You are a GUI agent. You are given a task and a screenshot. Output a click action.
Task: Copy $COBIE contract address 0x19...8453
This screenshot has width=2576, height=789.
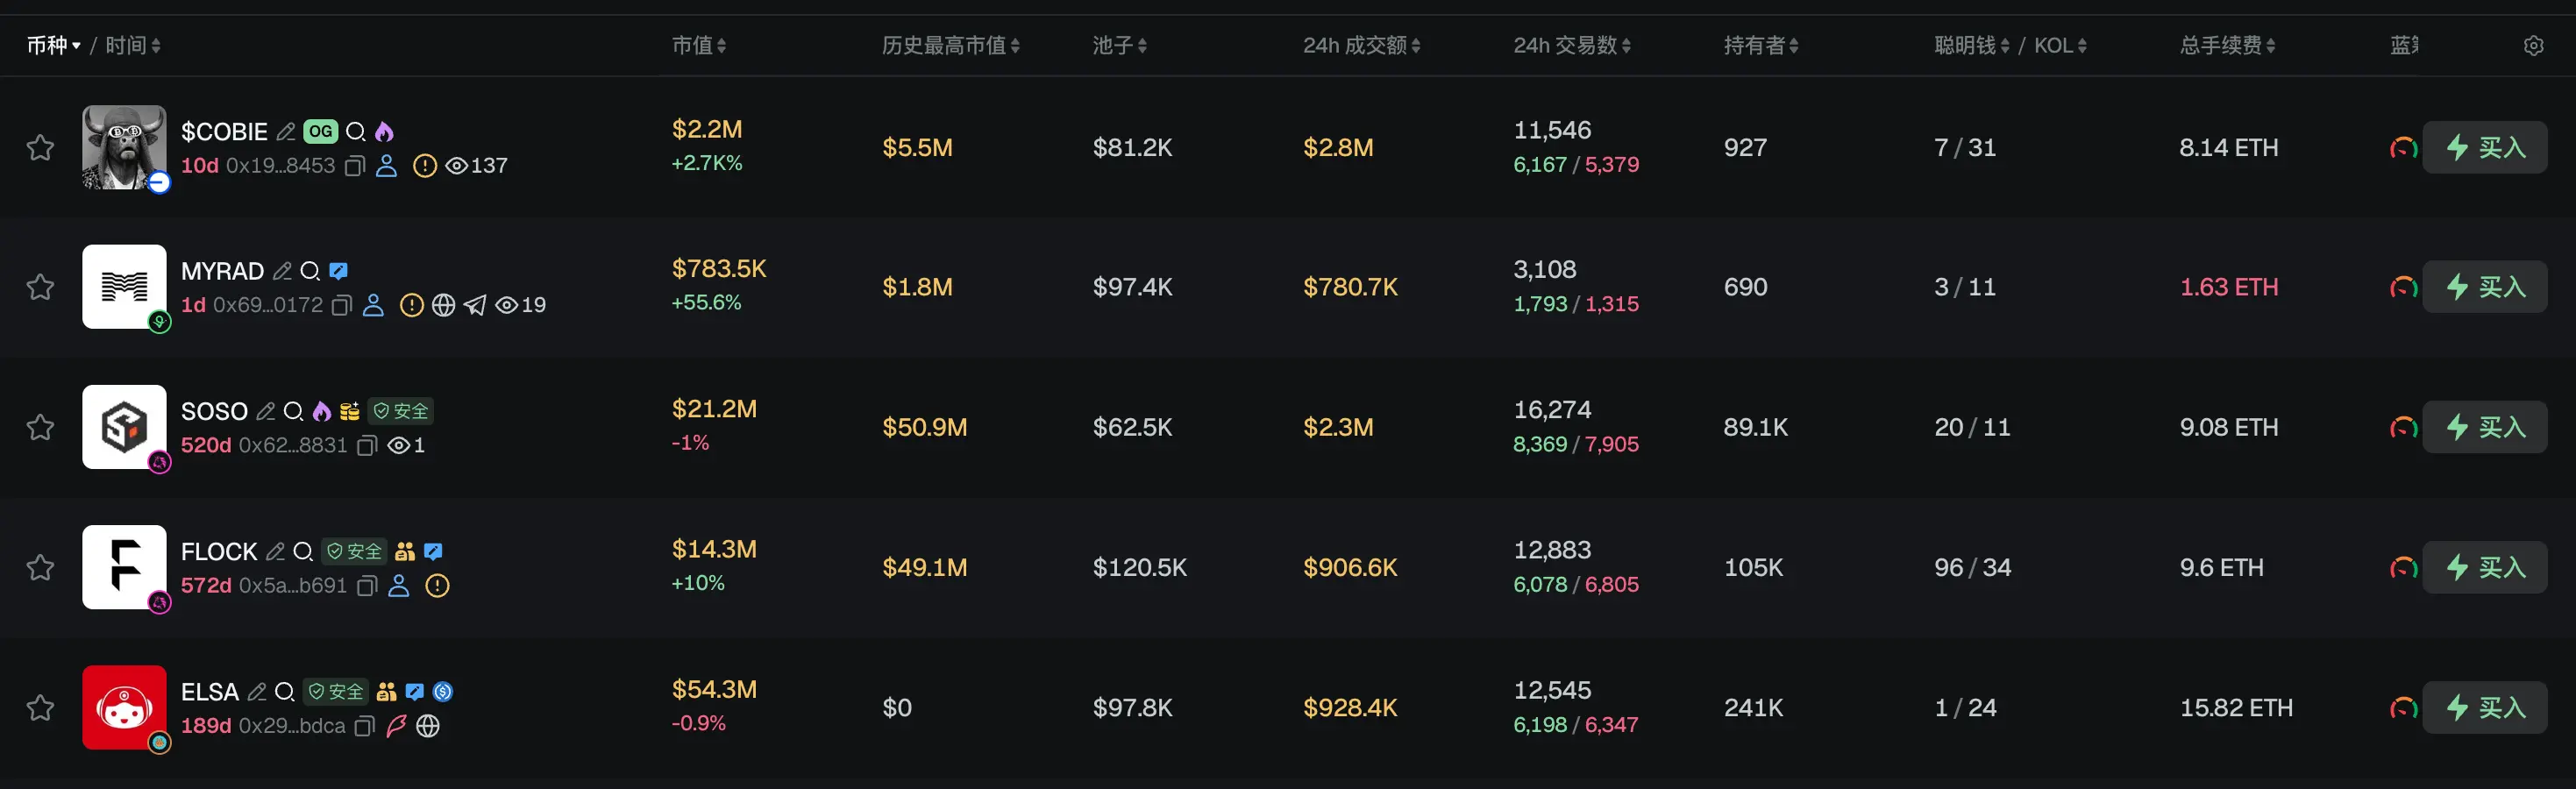tap(354, 166)
